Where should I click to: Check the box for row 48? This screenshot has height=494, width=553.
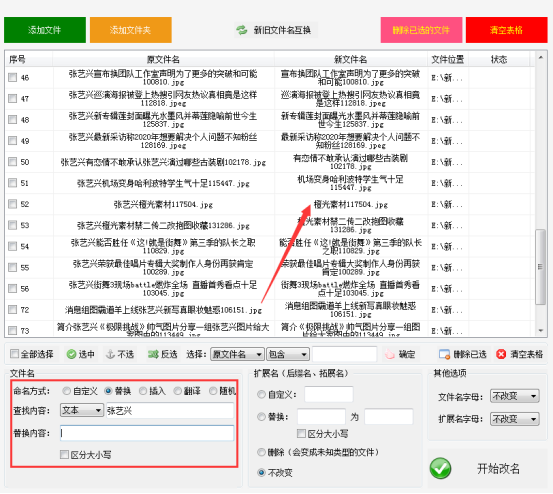click(12, 120)
